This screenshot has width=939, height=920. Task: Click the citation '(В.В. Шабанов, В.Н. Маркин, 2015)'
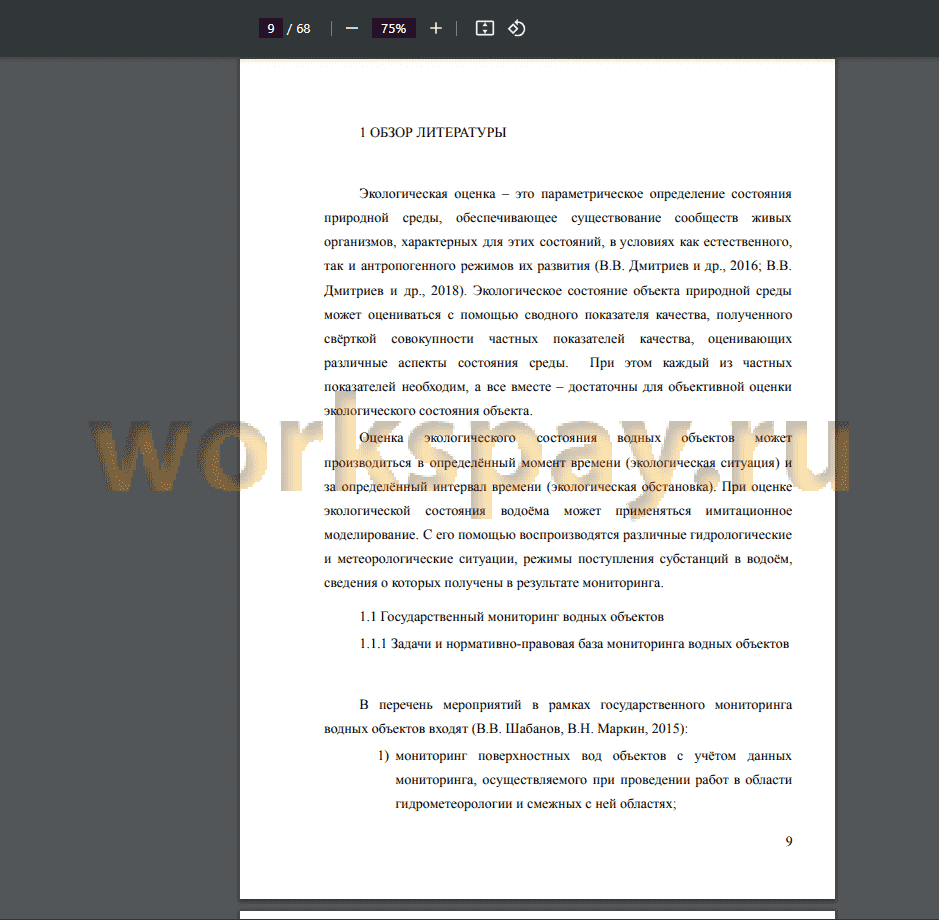click(x=580, y=729)
